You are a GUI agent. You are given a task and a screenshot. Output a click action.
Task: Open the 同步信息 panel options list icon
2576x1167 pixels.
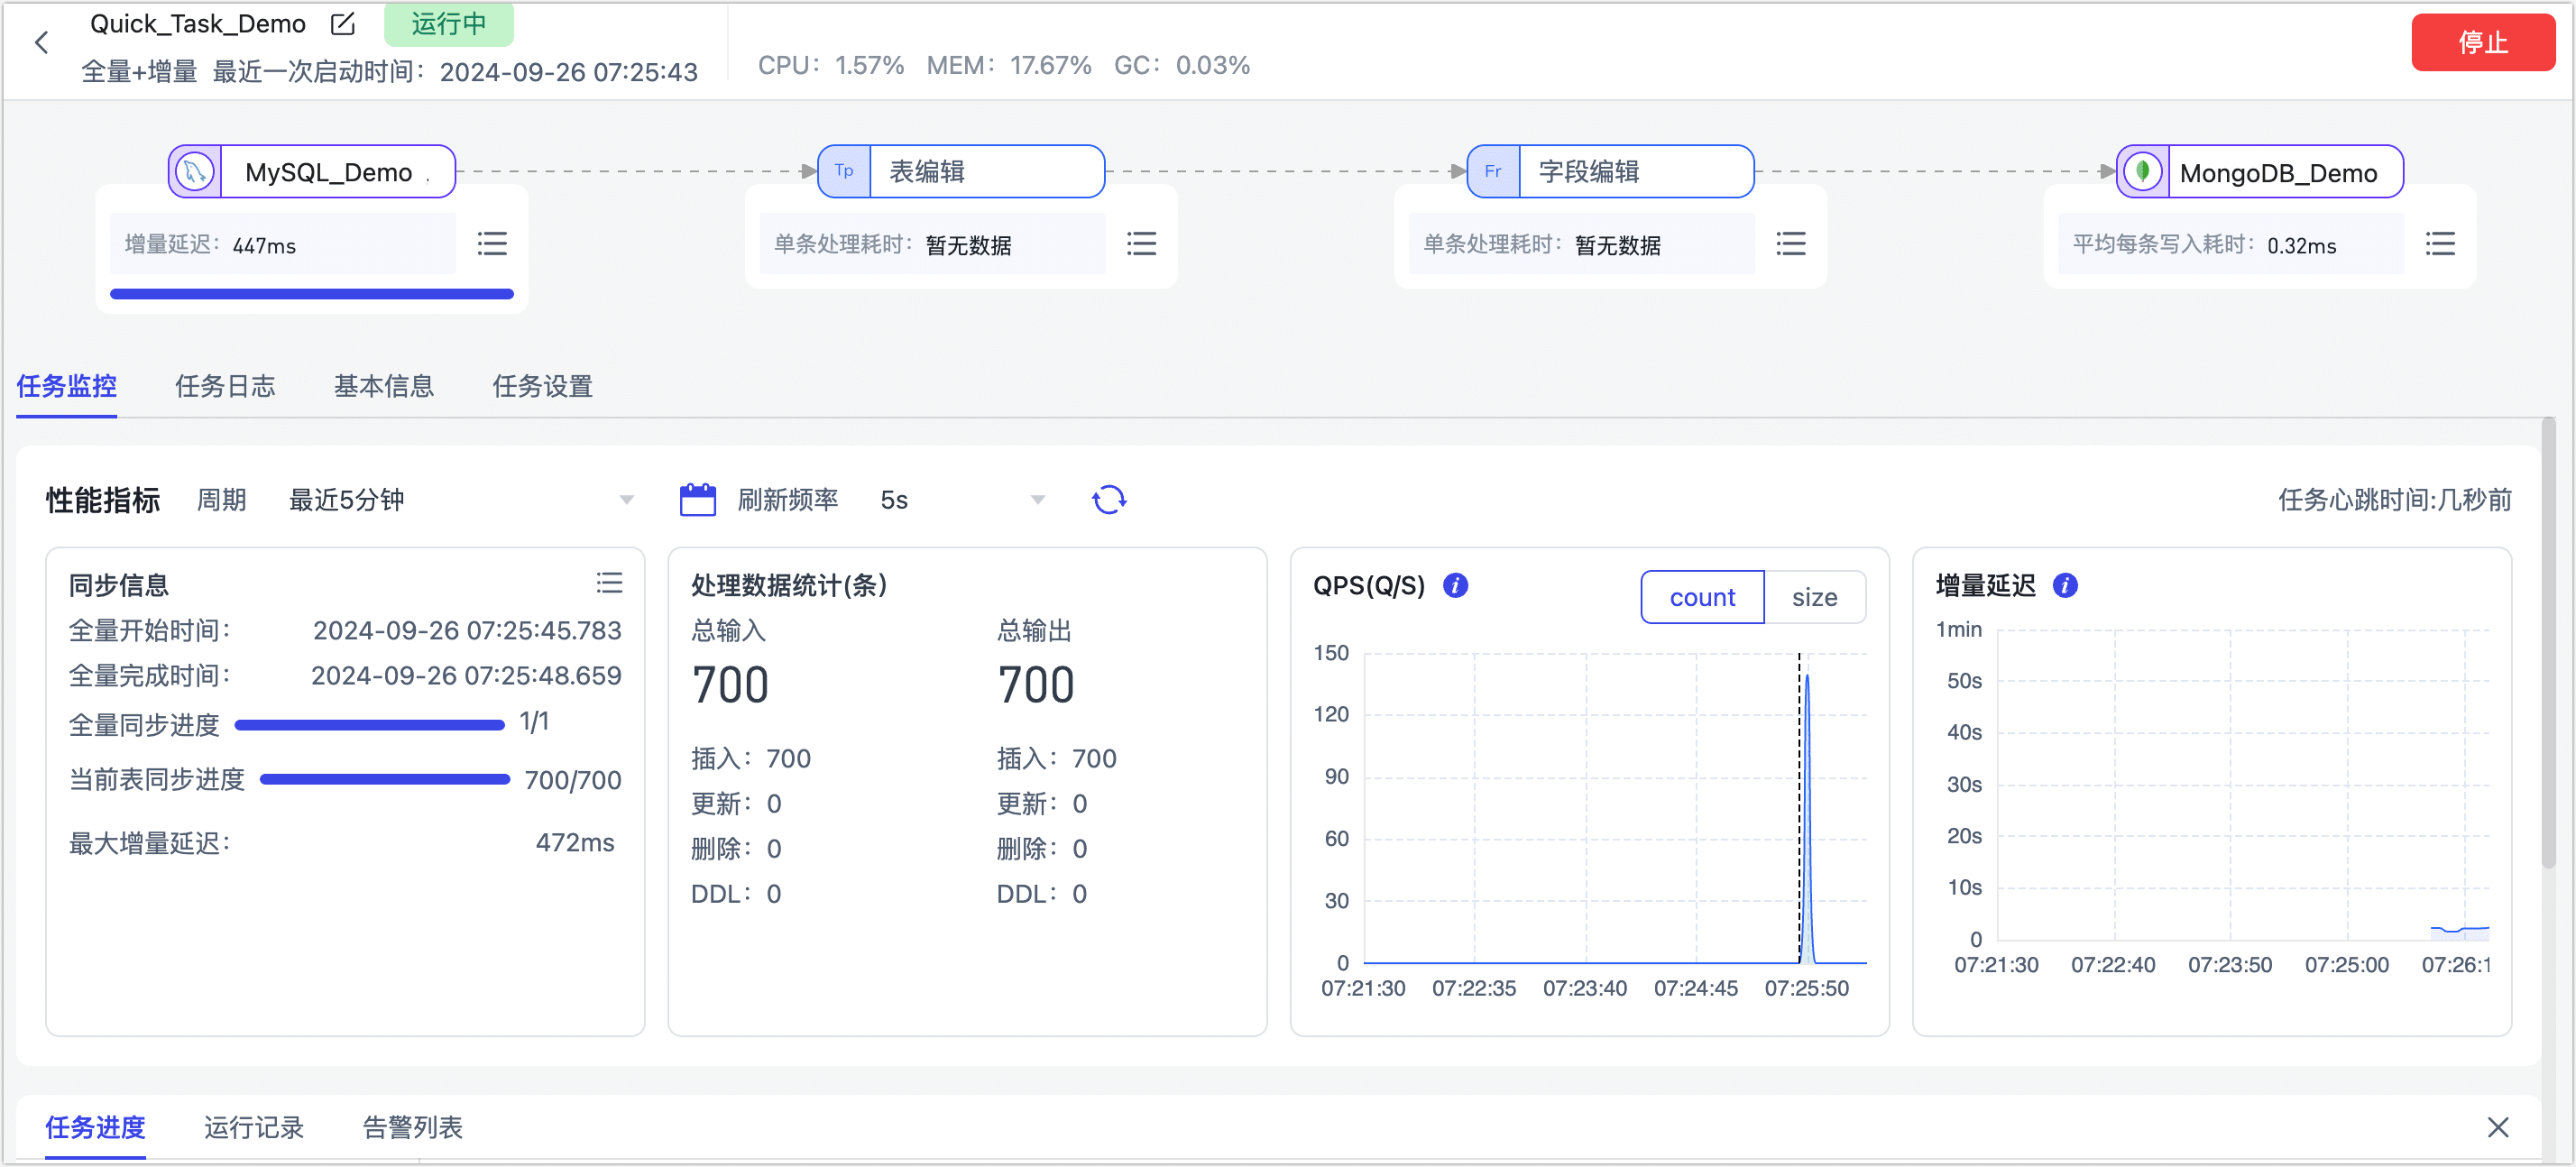610,583
